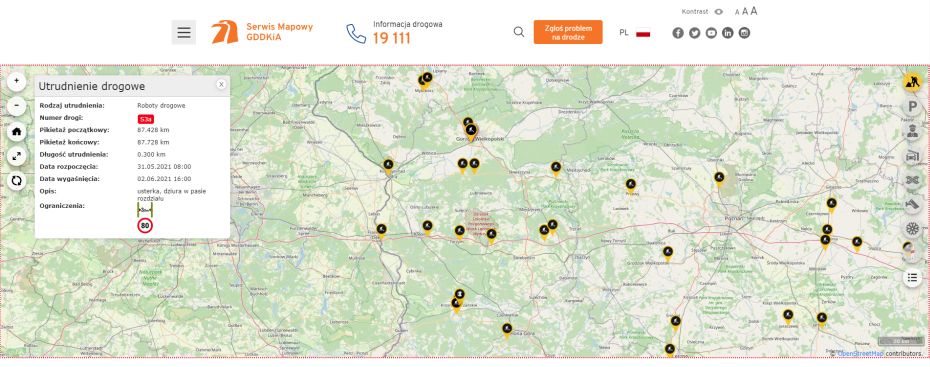The height and width of the screenshot is (367, 930).
Task: Click the '87.428 km' start chainage value
Action: 153,130
